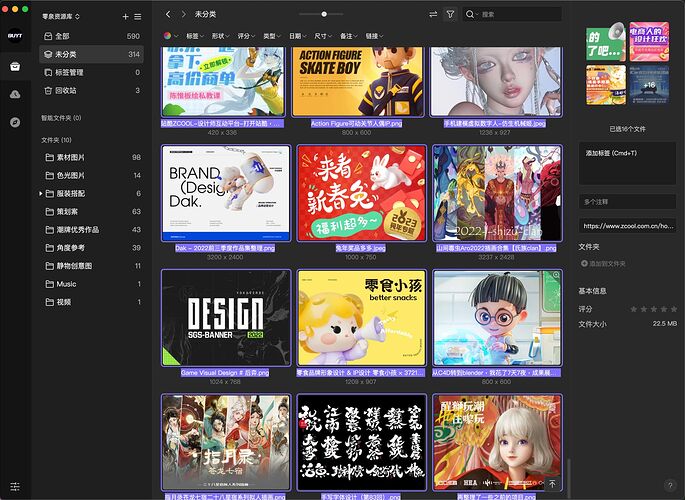Open the sidebar list menu icon
This screenshot has height=500, width=685.
[139, 17]
